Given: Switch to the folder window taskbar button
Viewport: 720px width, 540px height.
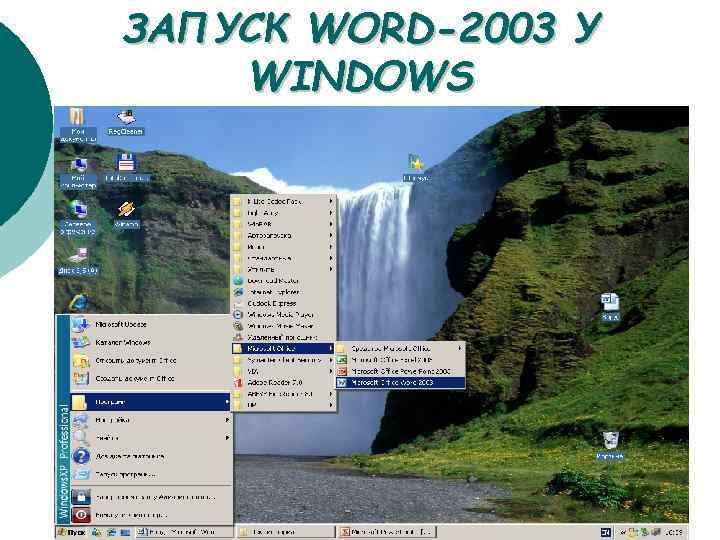Looking at the screenshot, I should (x=286, y=532).
